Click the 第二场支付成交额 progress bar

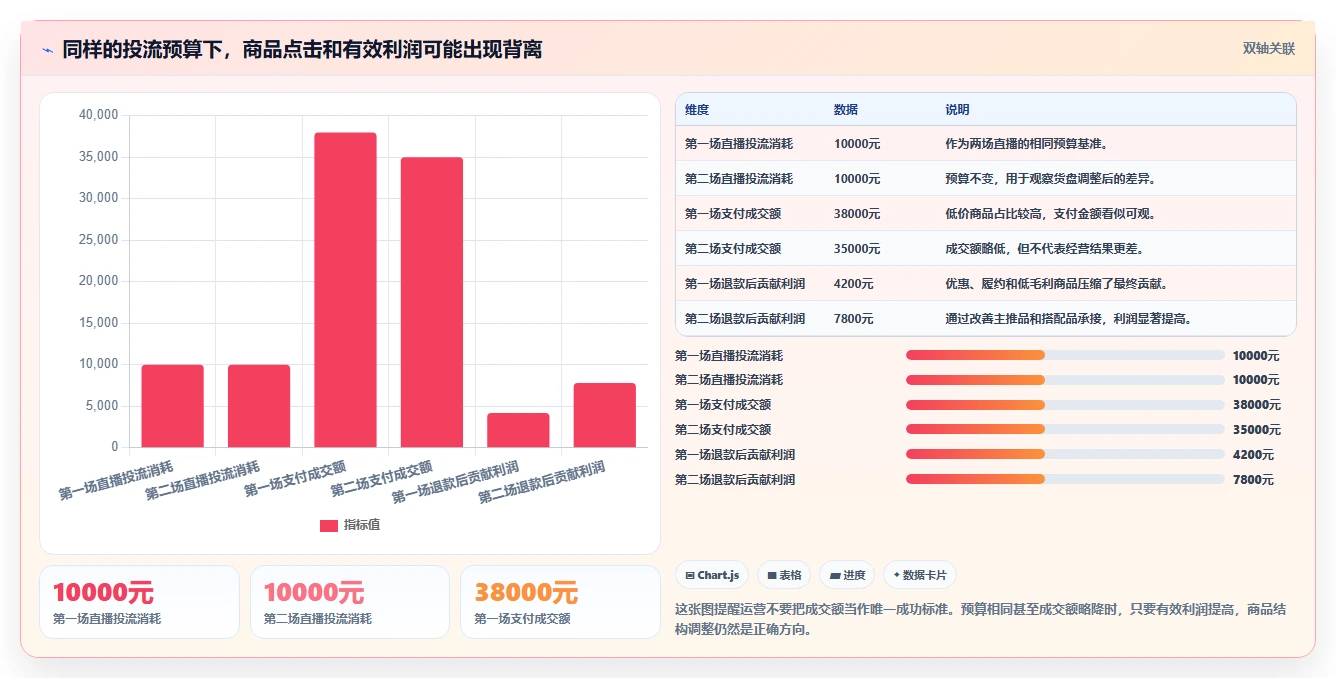point(1065,430)
